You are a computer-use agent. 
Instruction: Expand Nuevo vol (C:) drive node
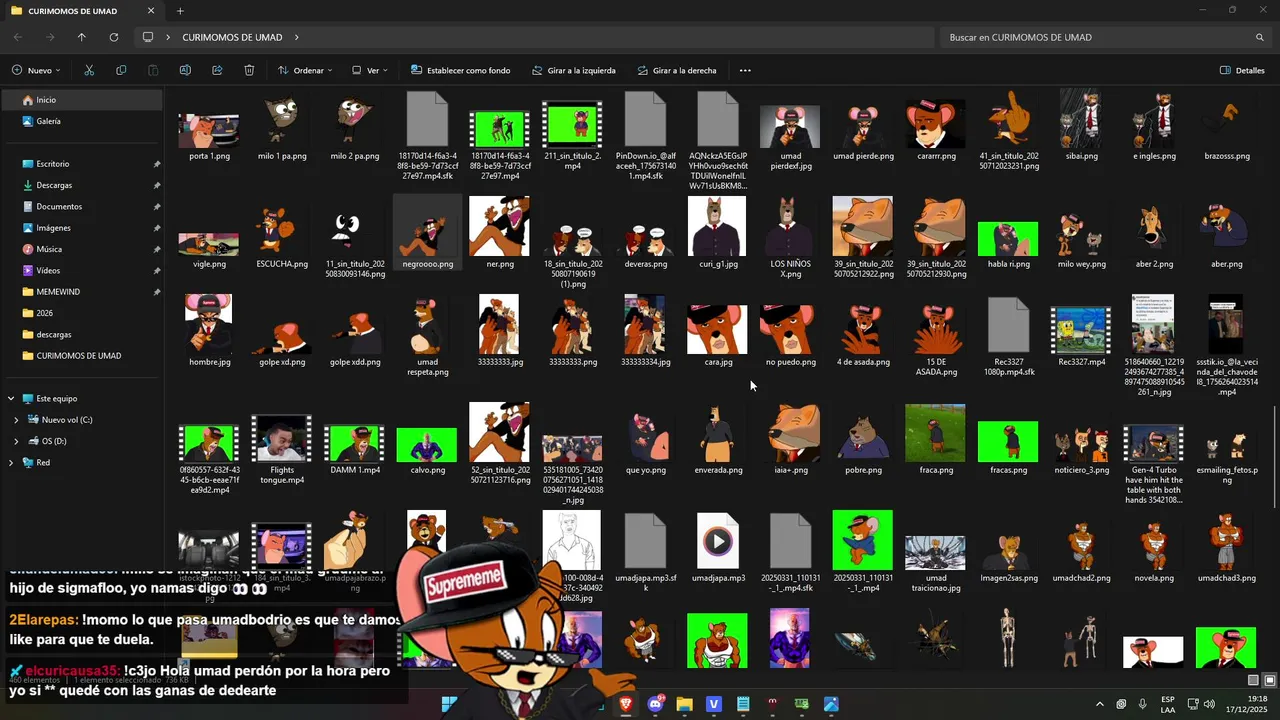point(16,420)
